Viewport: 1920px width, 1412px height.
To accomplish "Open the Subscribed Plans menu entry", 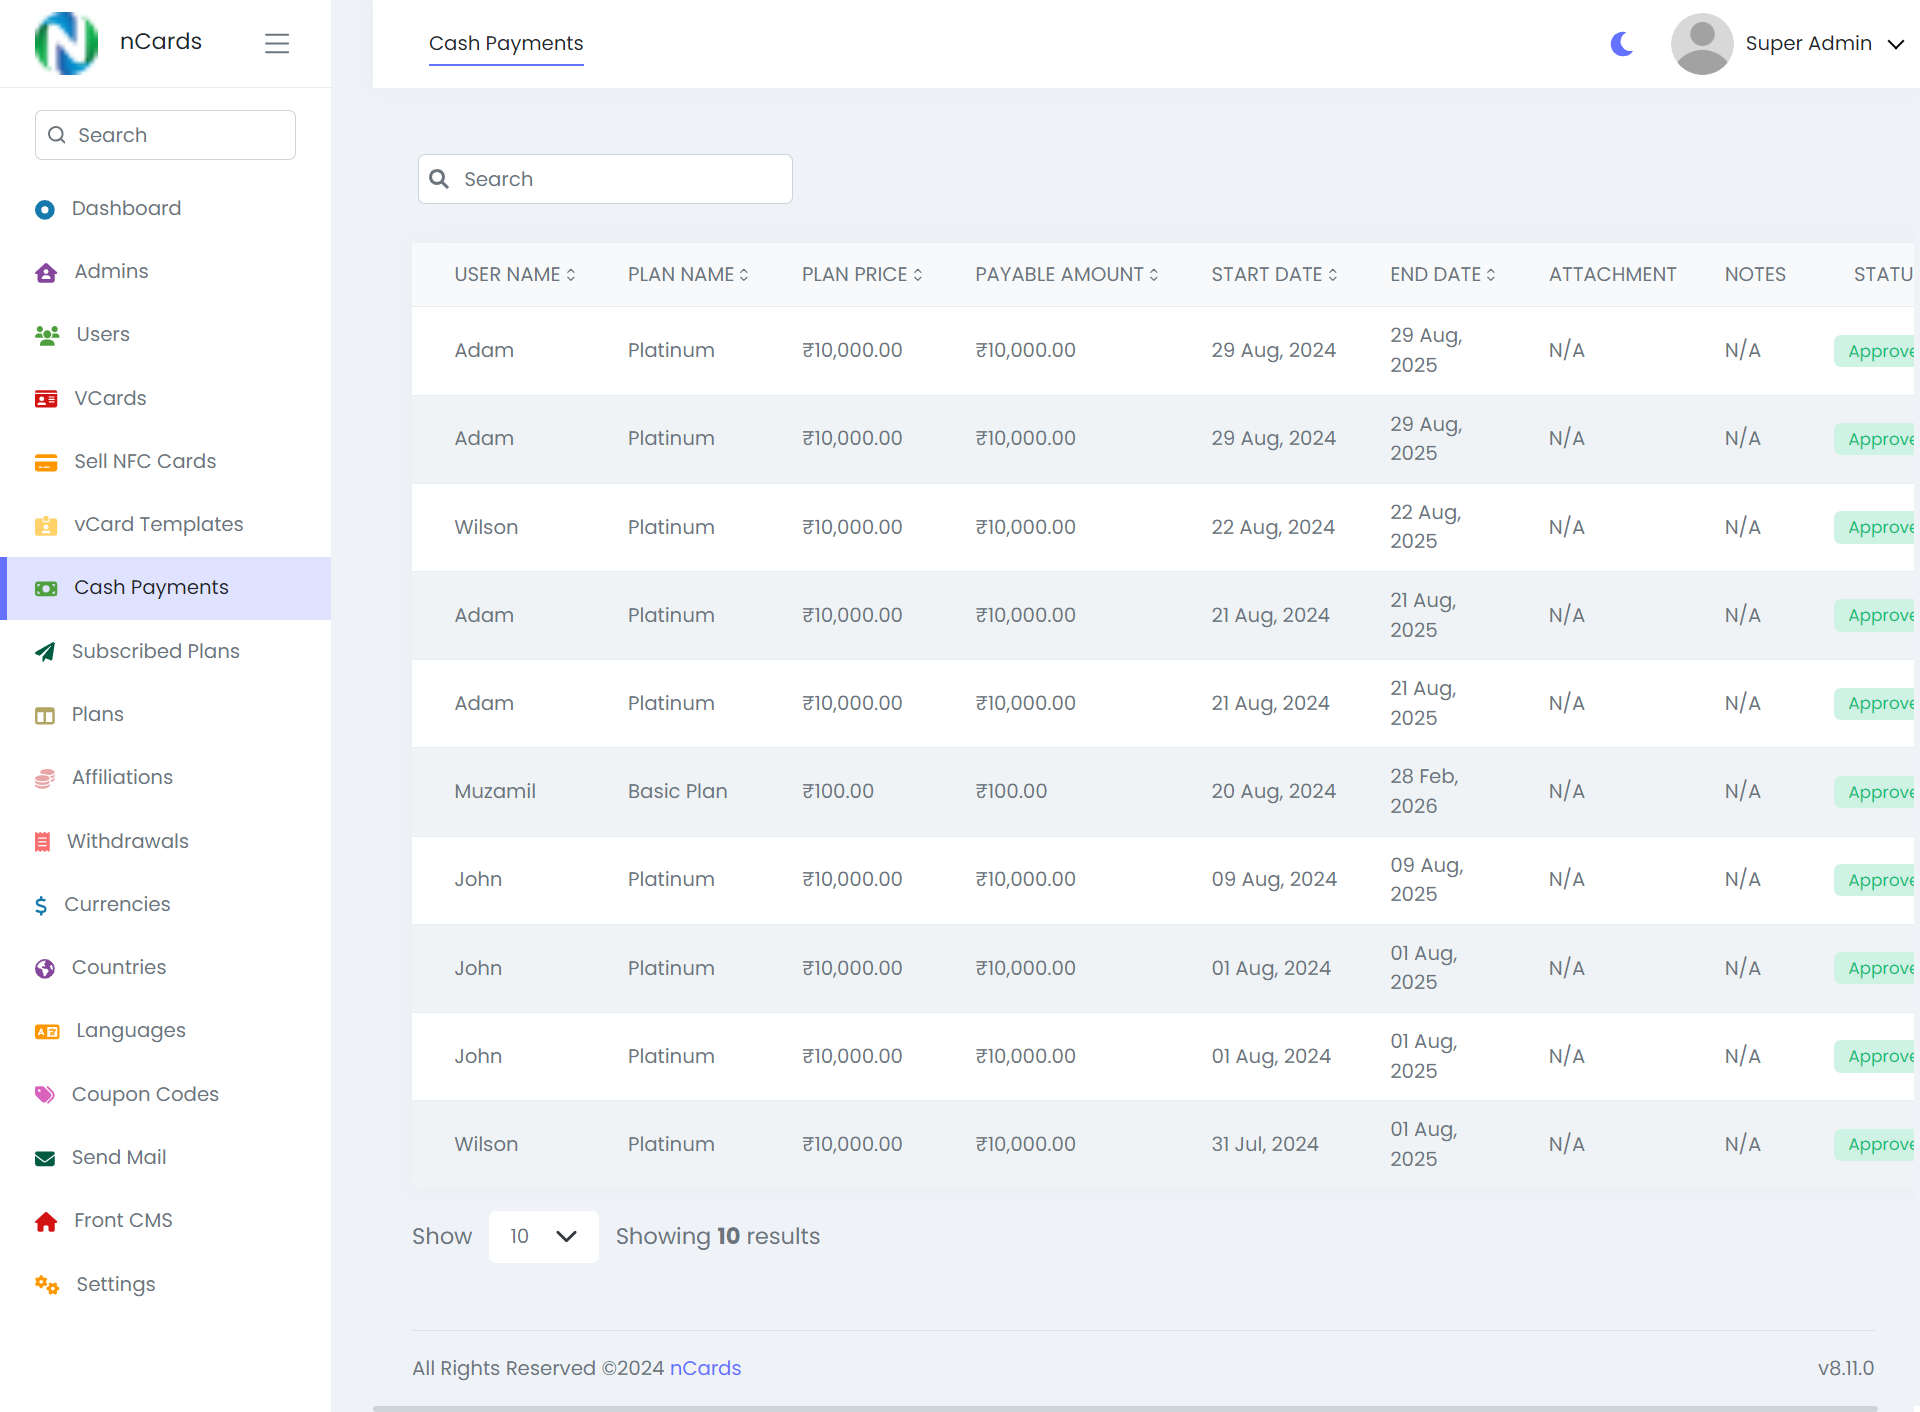I will tap(156, 651).
